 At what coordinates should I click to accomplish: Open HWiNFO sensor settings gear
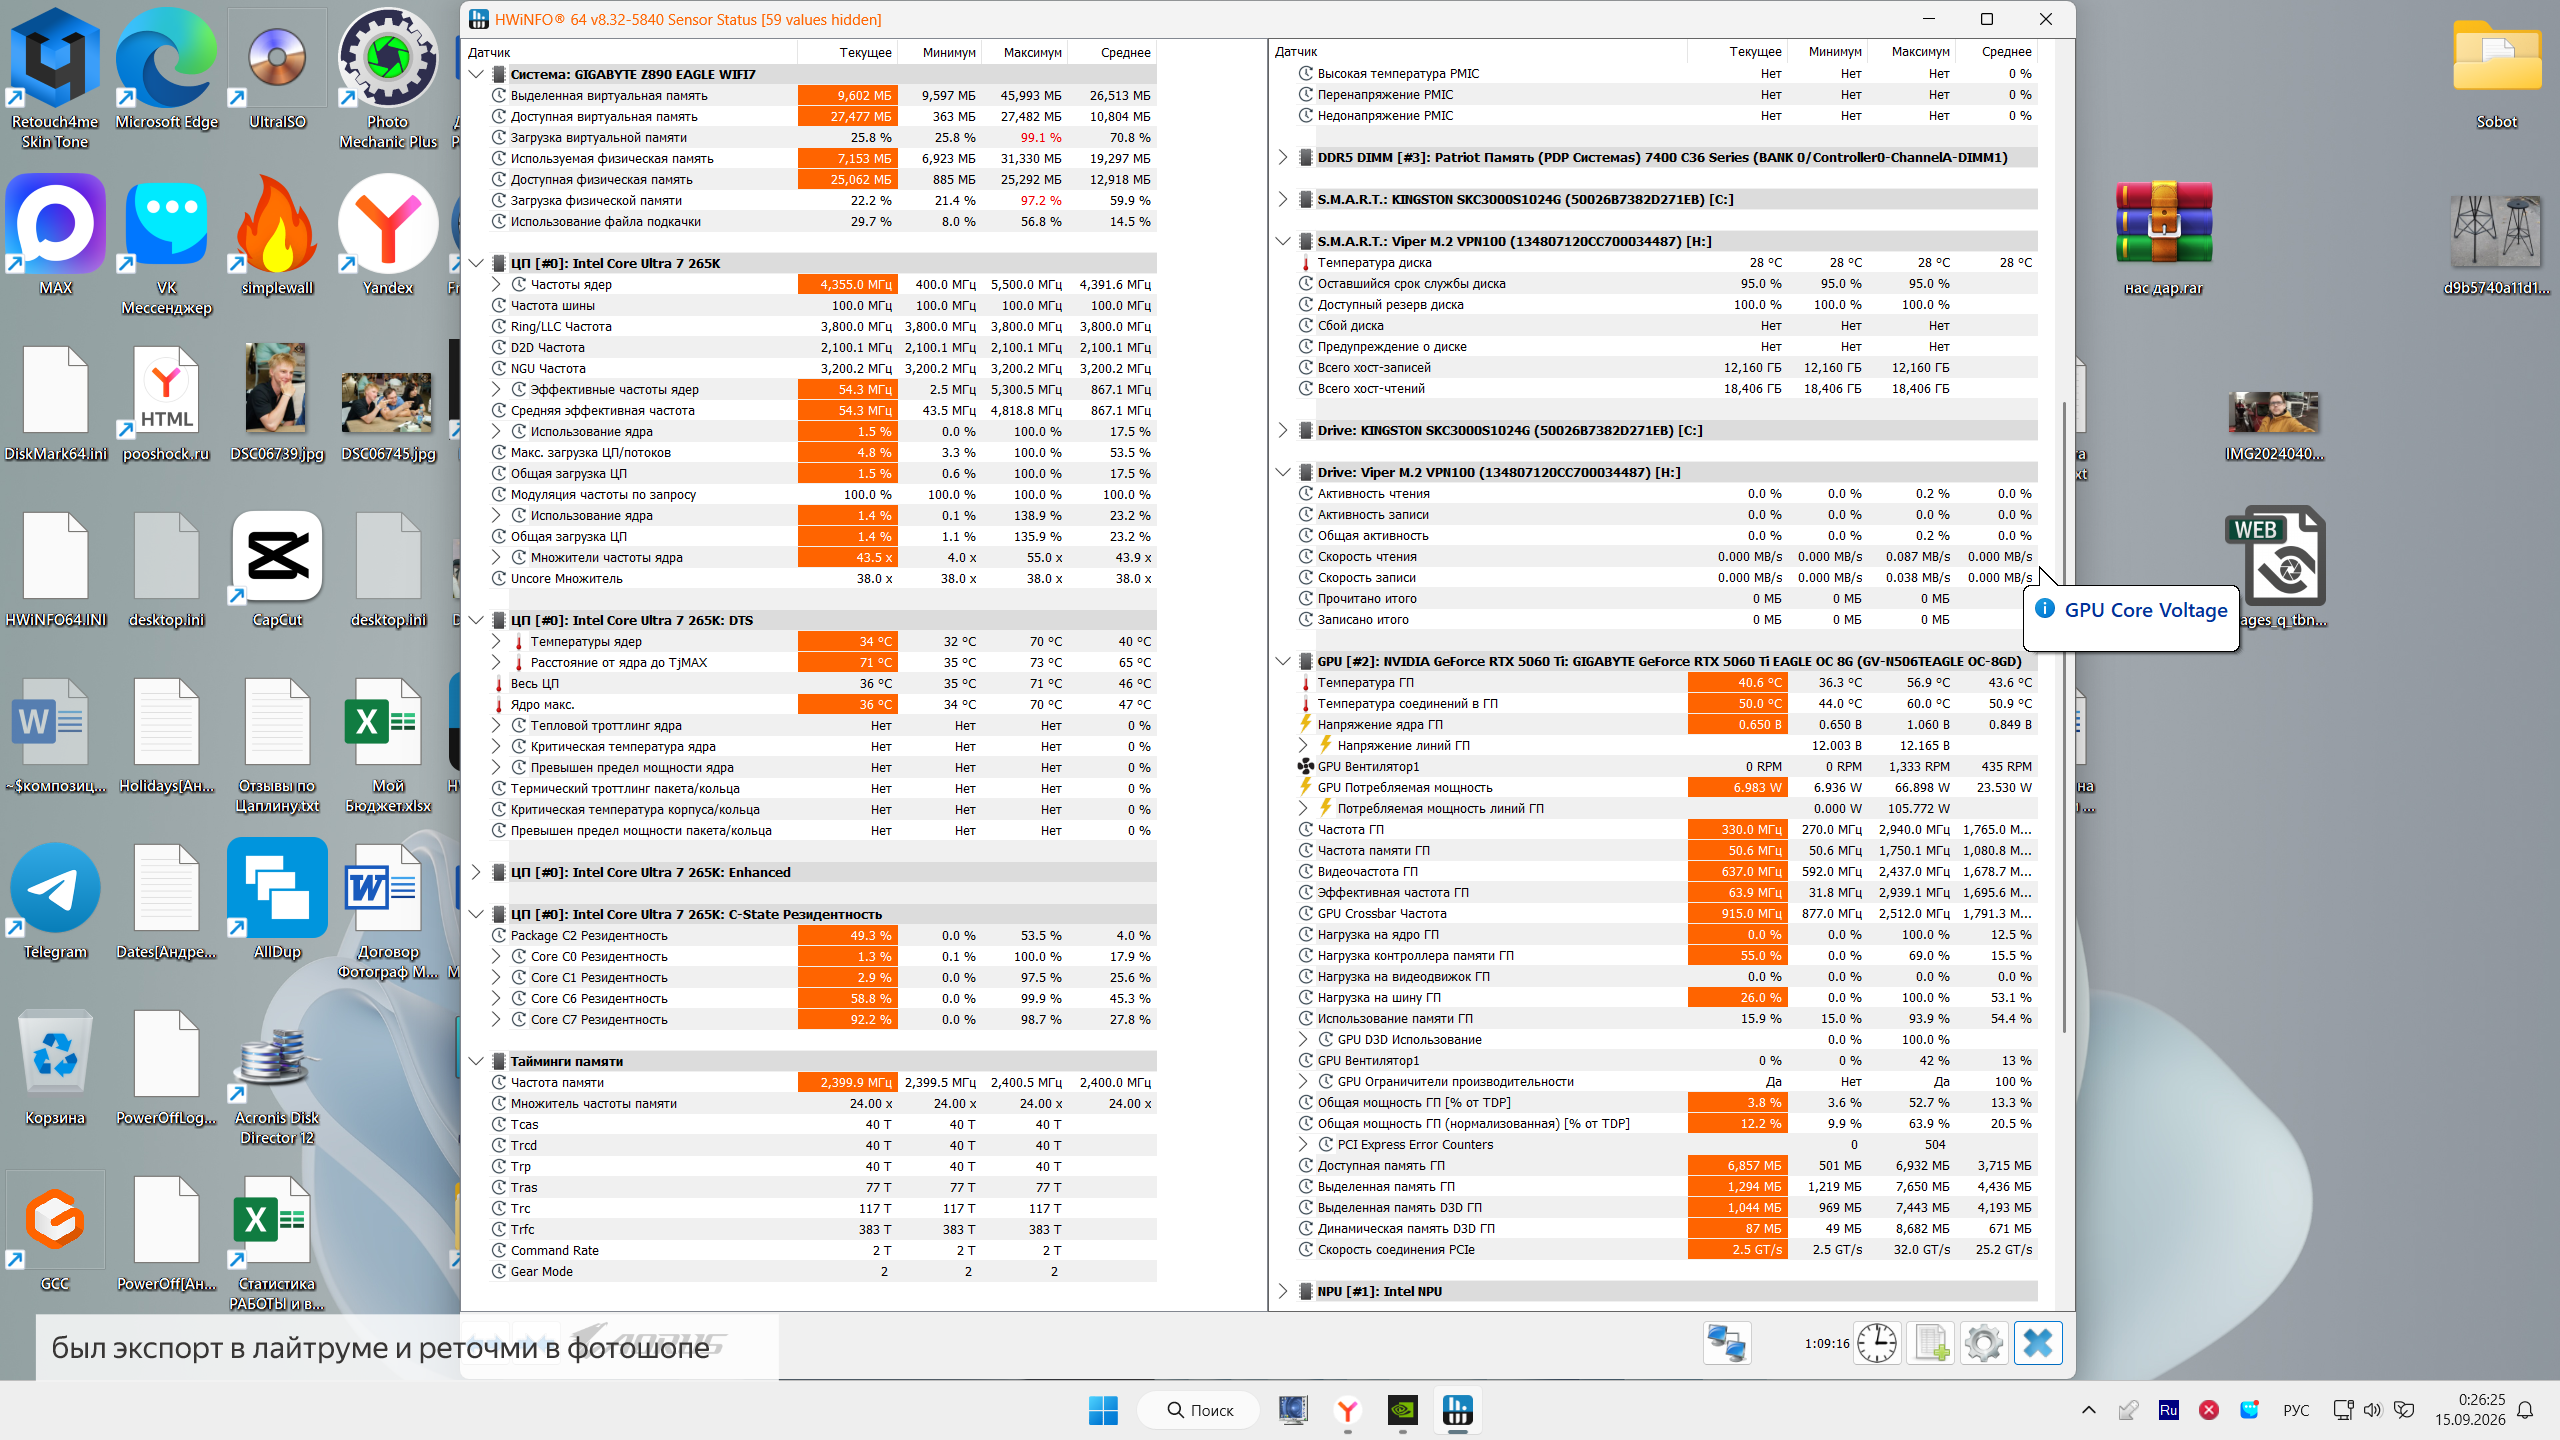tap(1984, 1343)
